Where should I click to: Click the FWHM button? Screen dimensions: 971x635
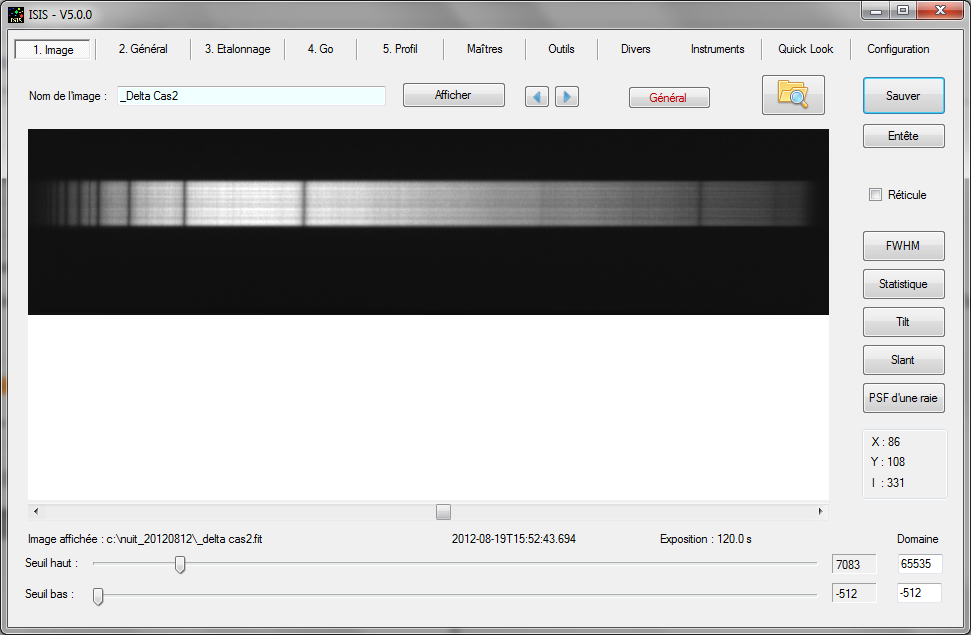tap(904, 246)
